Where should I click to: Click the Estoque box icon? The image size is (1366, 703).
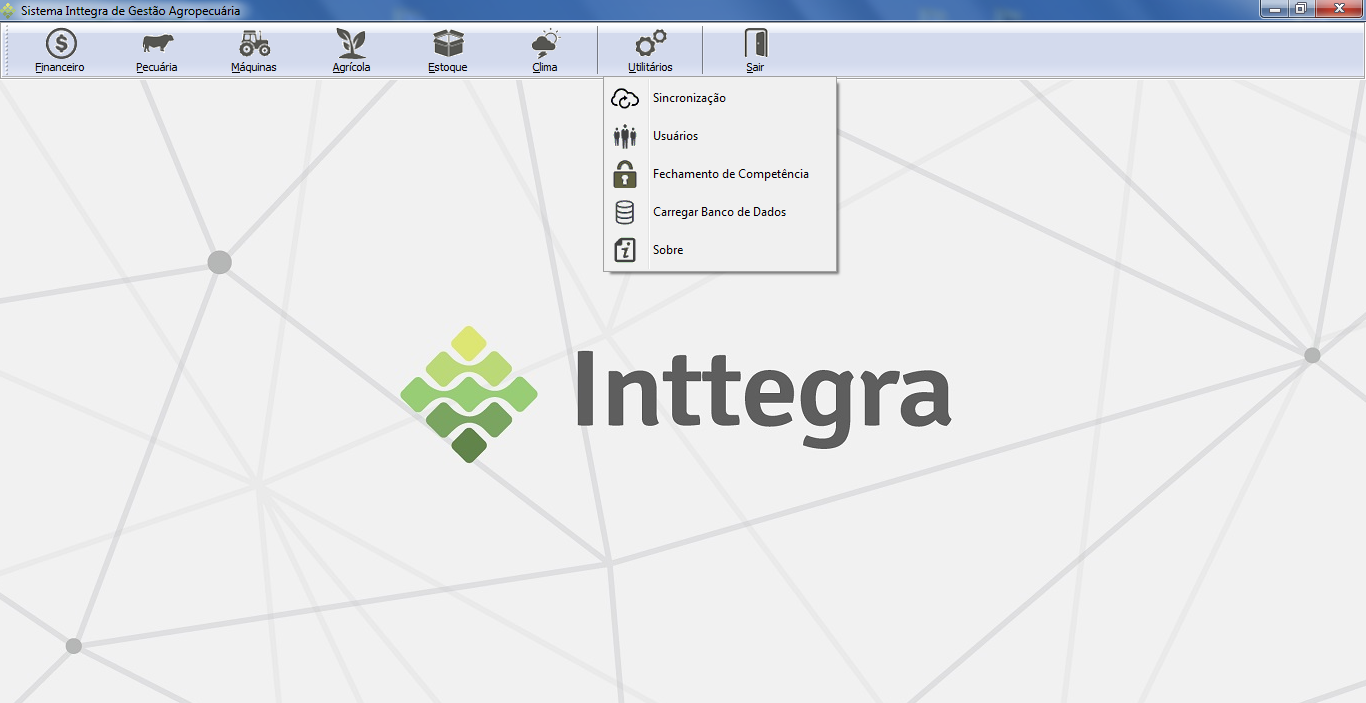448,44
